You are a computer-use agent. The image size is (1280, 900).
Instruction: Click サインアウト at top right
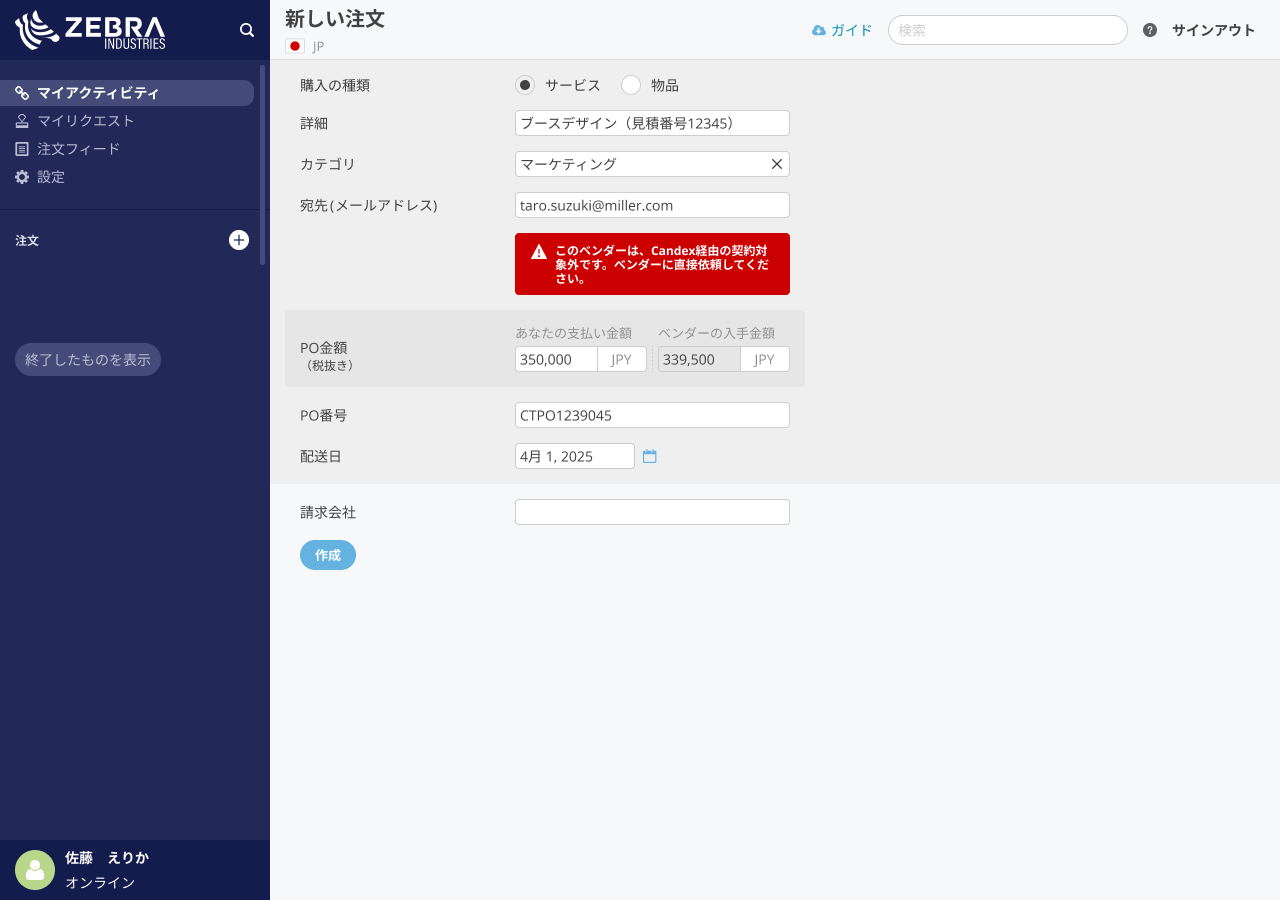[x=1213, y=30]
